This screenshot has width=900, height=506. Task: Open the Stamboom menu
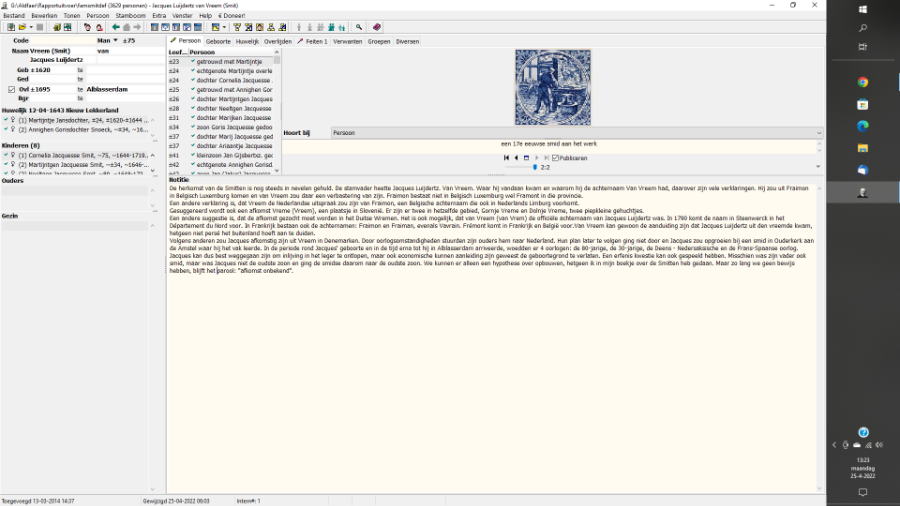pyautogui.click(x=130, y=16)
